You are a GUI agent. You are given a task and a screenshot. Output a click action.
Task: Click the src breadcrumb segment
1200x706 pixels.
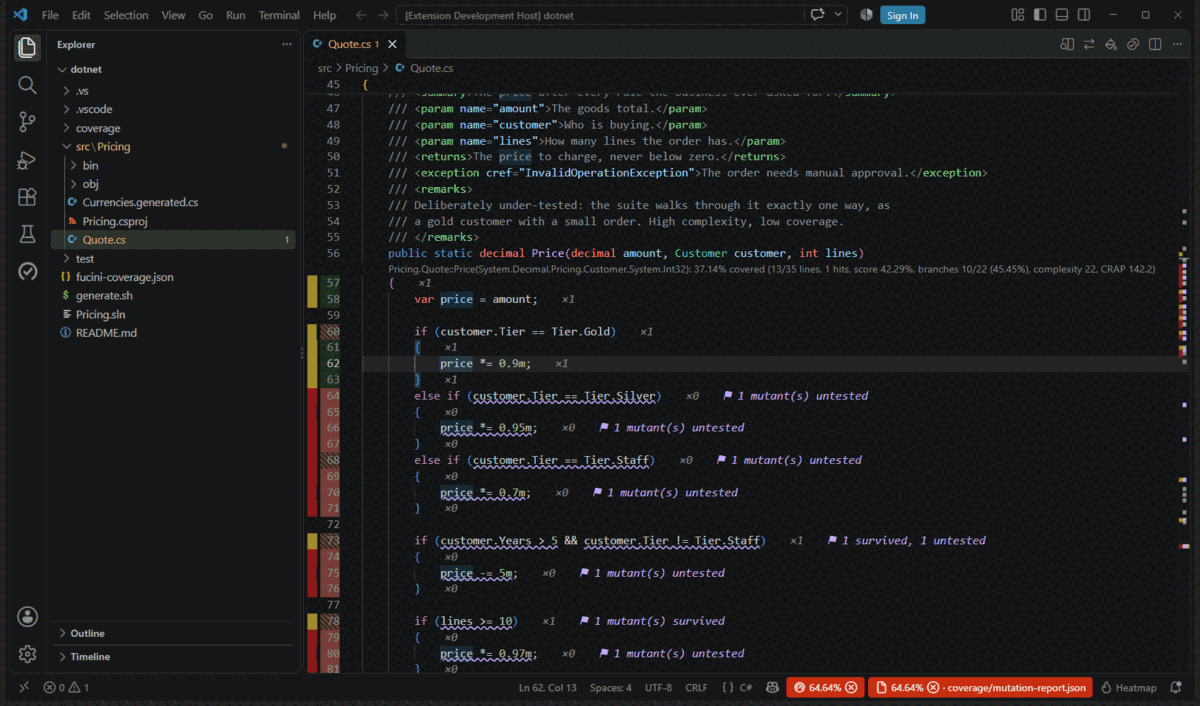pos(325,68)
